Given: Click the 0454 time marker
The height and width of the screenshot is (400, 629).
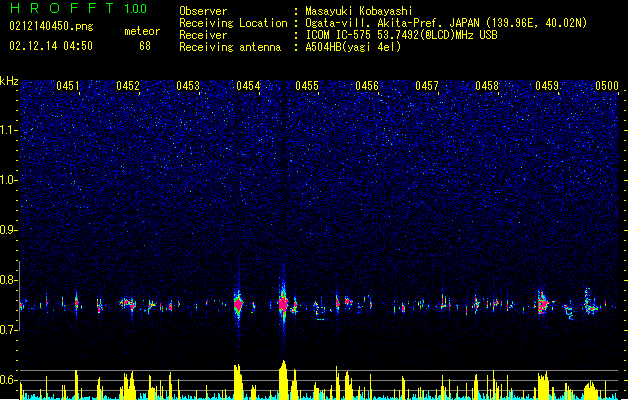Looking at the screenshot, I should click(x=248, y=86).
